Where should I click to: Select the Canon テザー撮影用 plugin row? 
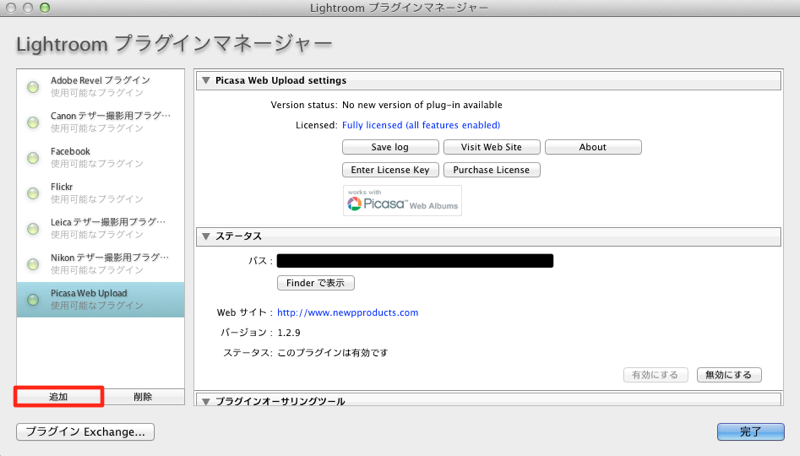click(x=101, y=122)
